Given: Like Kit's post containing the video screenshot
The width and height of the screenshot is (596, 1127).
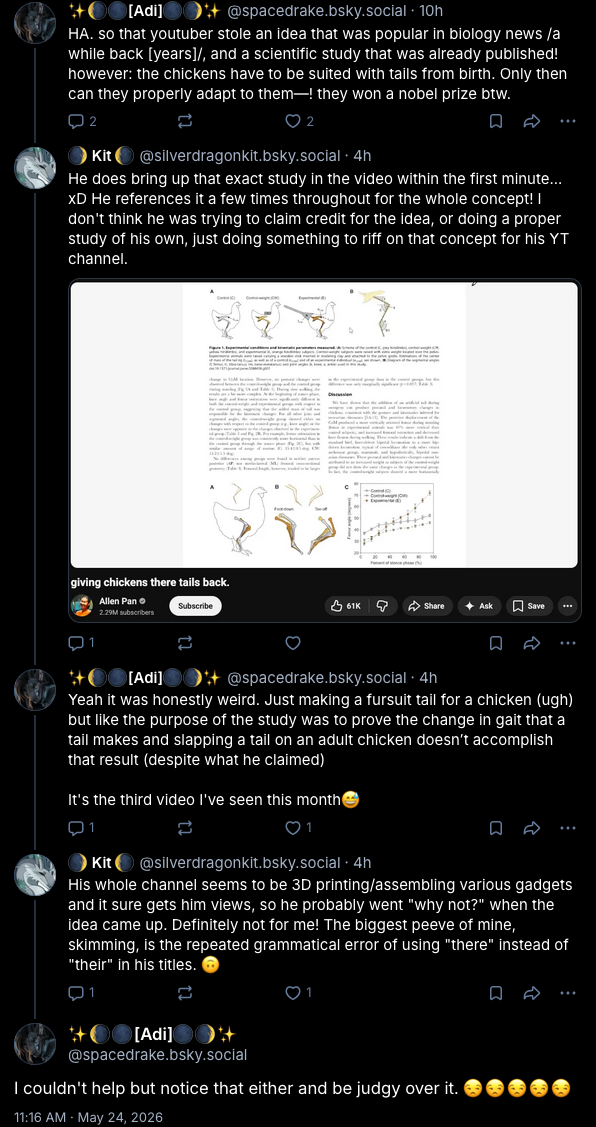Looking at the screenshot, I should 293,643.
